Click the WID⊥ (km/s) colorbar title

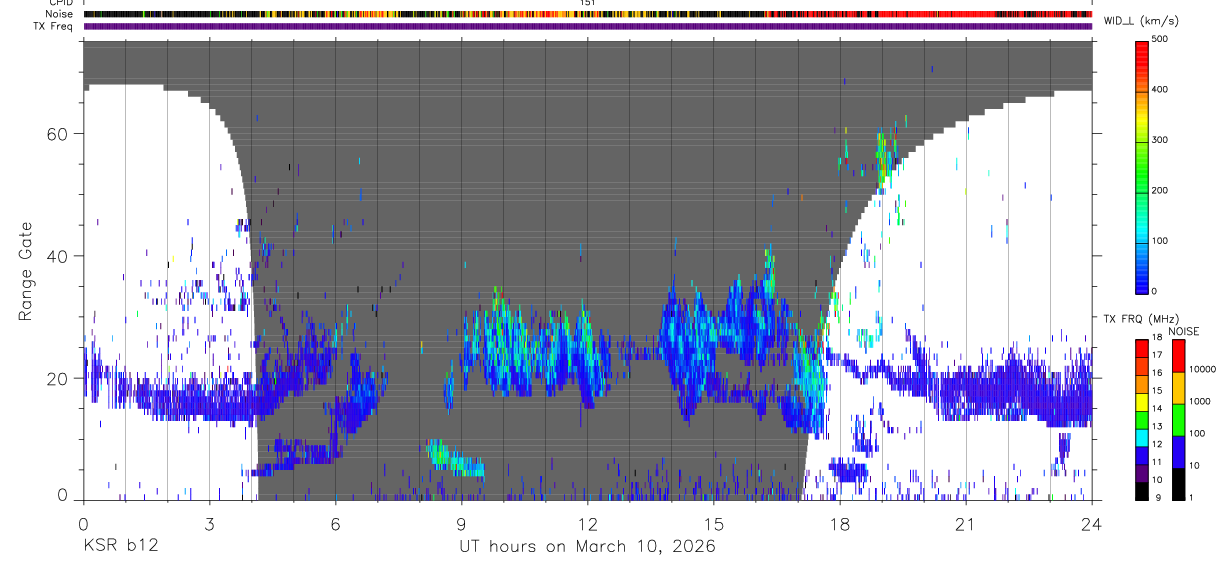pos(1141,20)
